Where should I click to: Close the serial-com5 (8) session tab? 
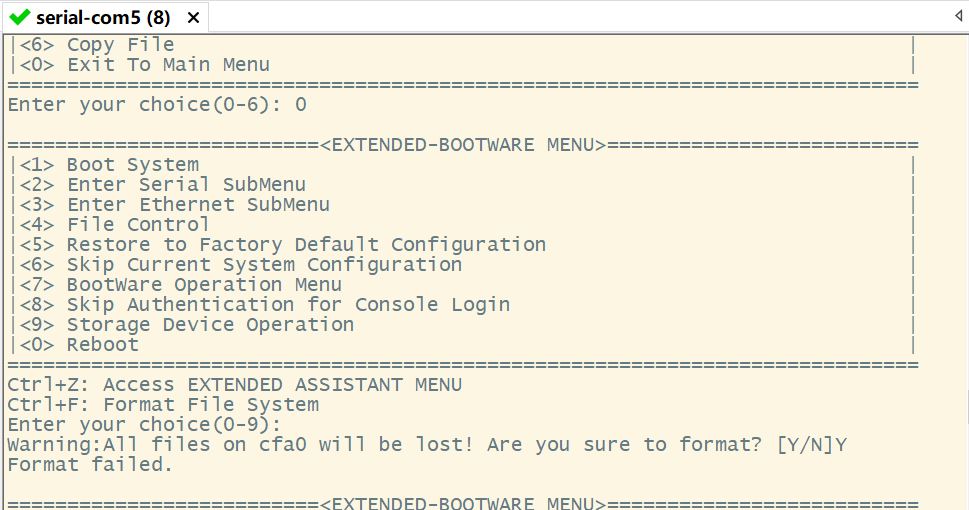[x=193, y=18]
